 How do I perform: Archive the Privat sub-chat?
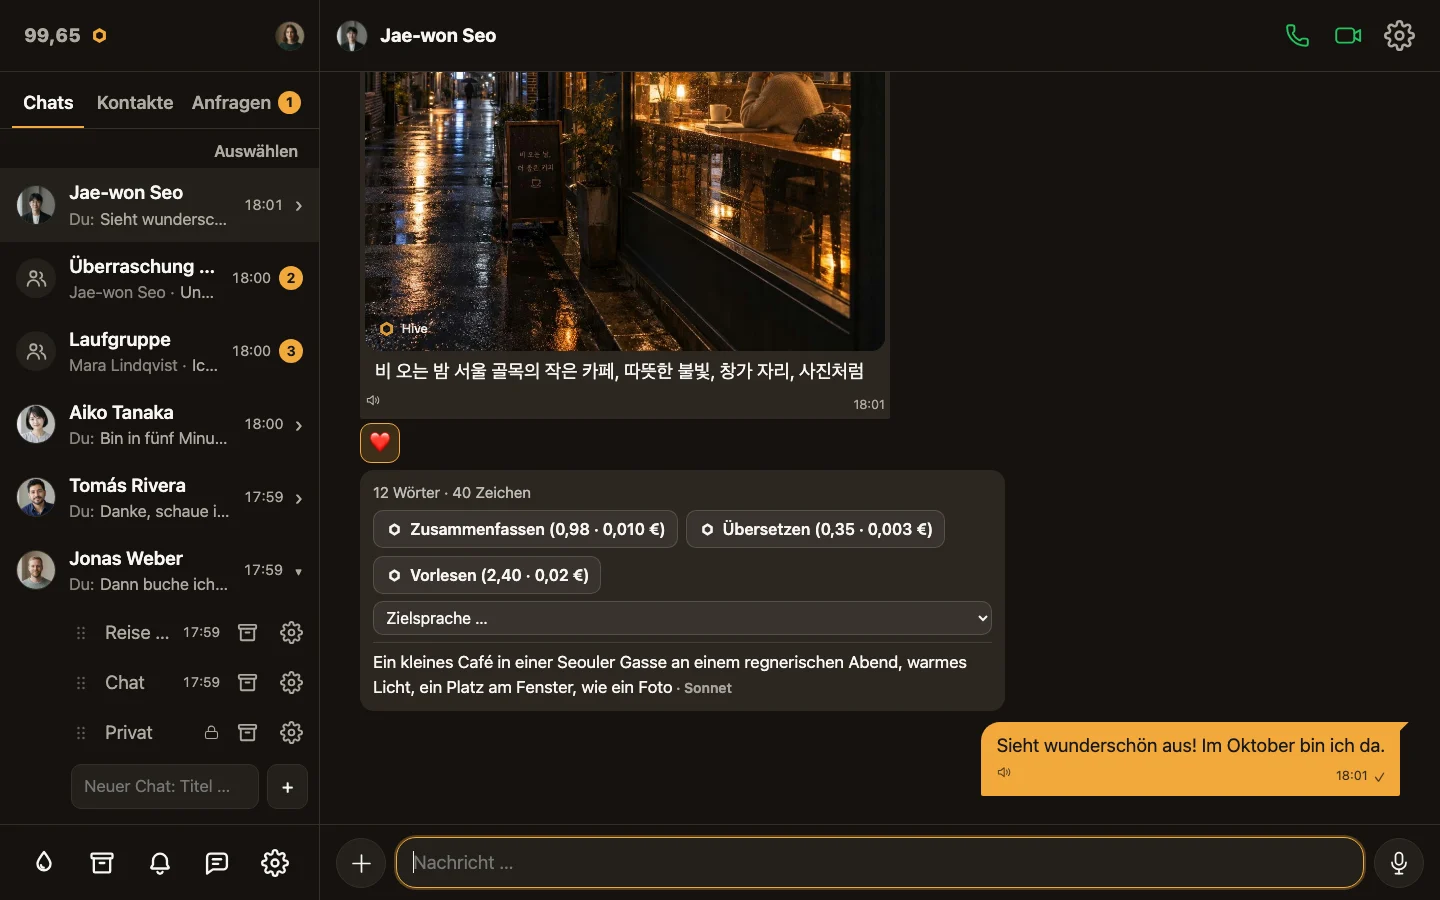click(248, 732)
